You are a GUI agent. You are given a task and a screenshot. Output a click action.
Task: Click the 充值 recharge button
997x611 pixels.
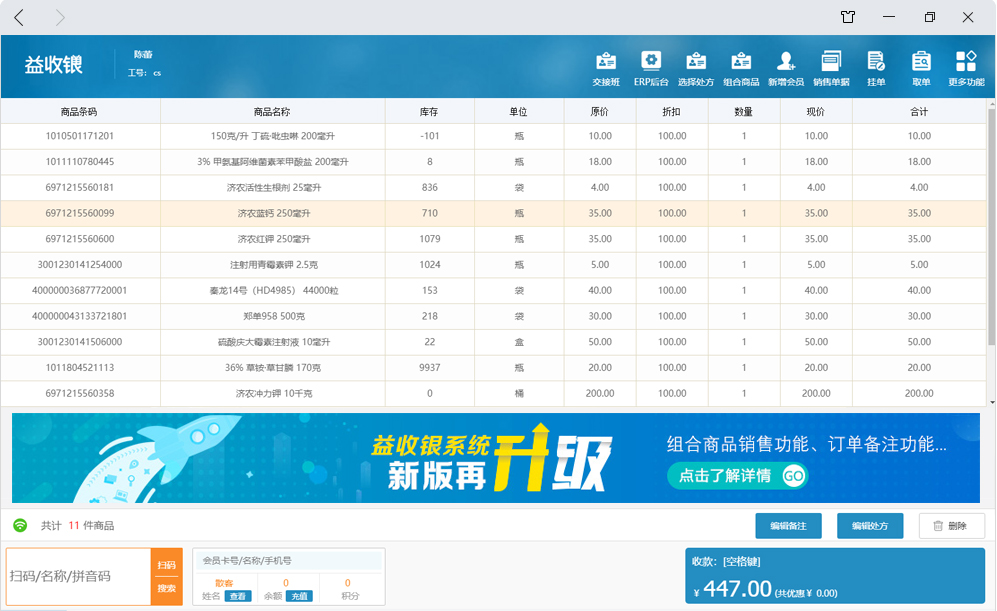pyautogui.click(x=298, y=596)
